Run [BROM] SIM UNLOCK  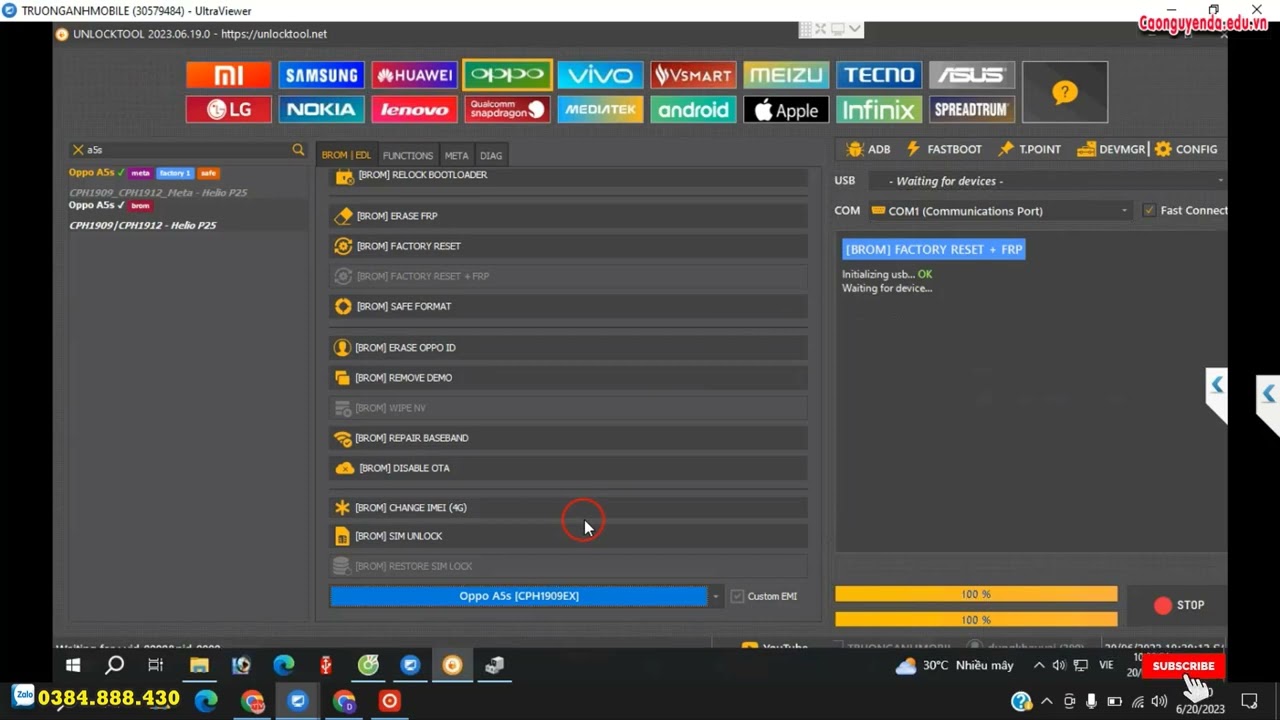(x=568, y=536)
